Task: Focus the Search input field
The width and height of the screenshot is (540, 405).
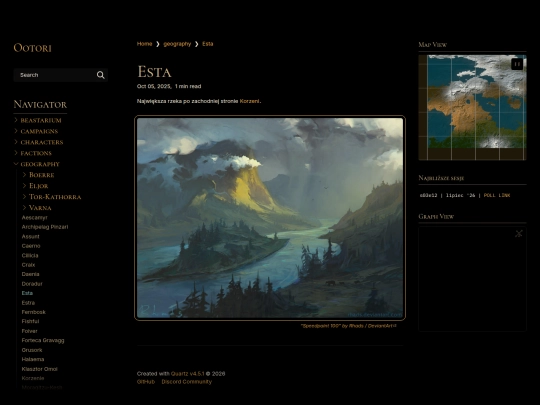Action: pyautogui.click(x=61, y=75)
